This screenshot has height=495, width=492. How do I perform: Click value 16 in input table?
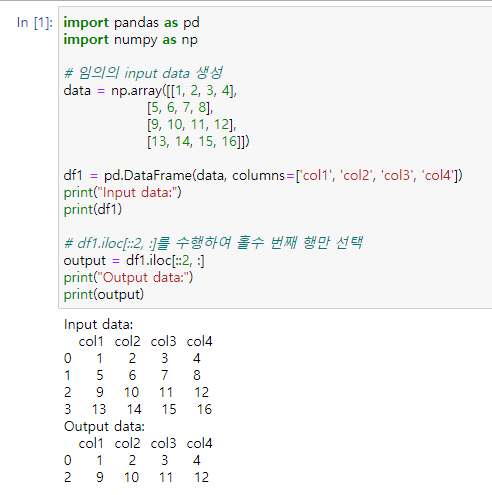204,410
